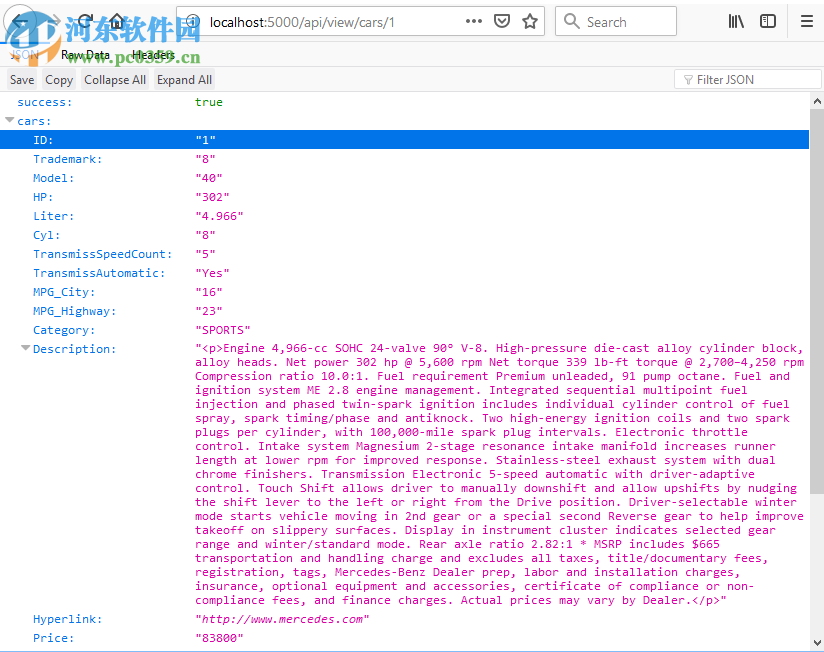Click Expand All in the JSON viewer

click(x=184, y=79)
